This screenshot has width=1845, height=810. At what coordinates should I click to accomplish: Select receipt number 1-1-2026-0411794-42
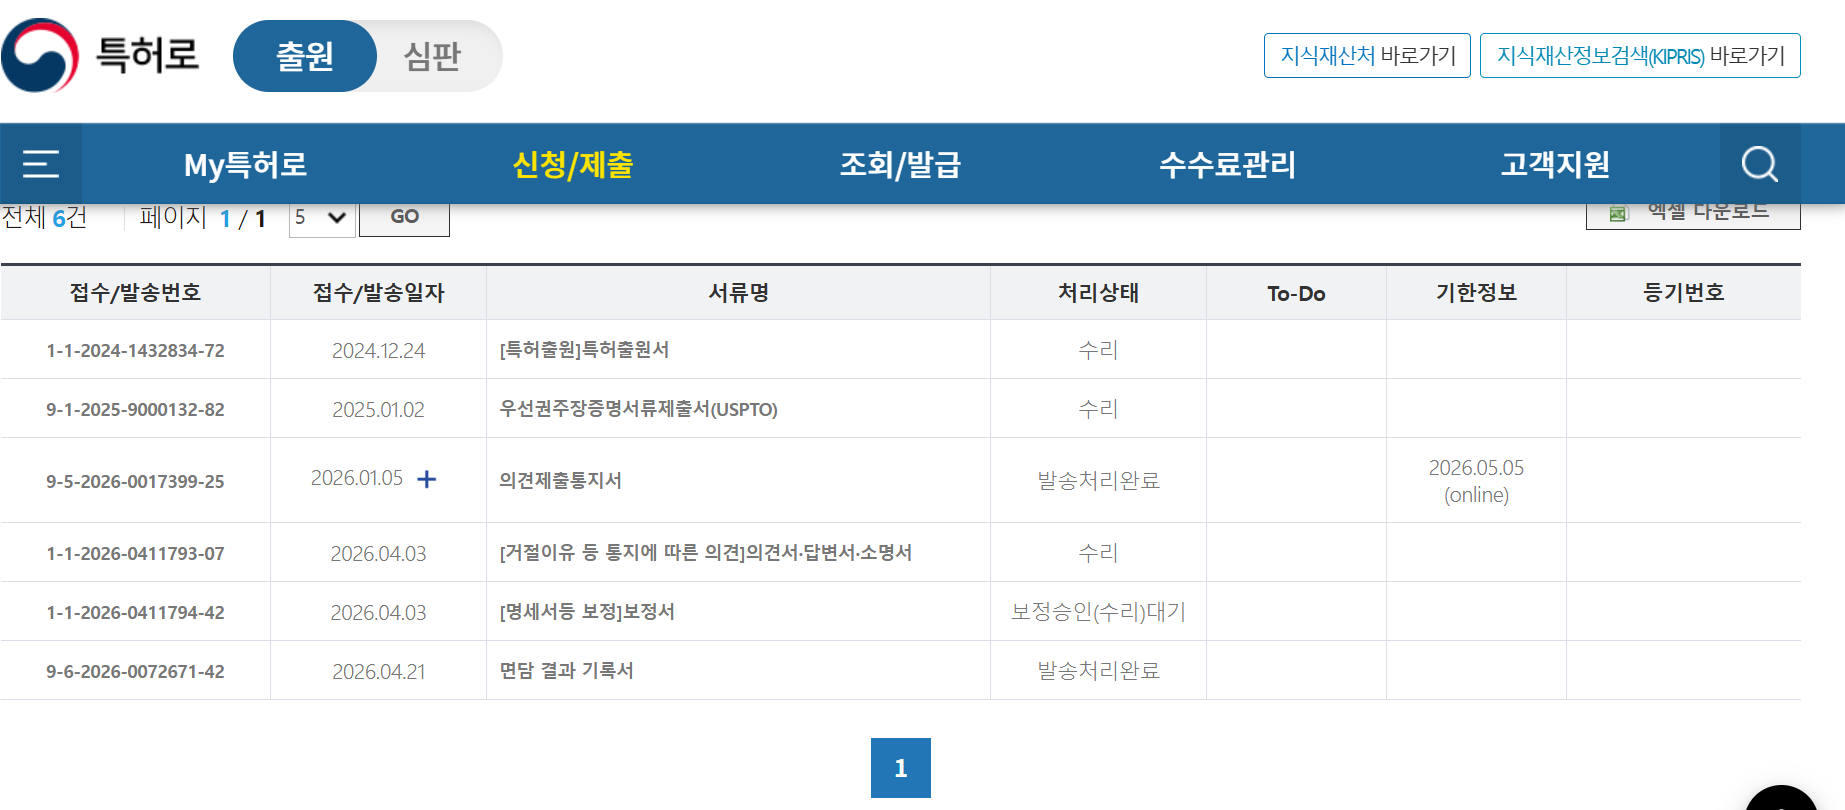pos(135,612)
